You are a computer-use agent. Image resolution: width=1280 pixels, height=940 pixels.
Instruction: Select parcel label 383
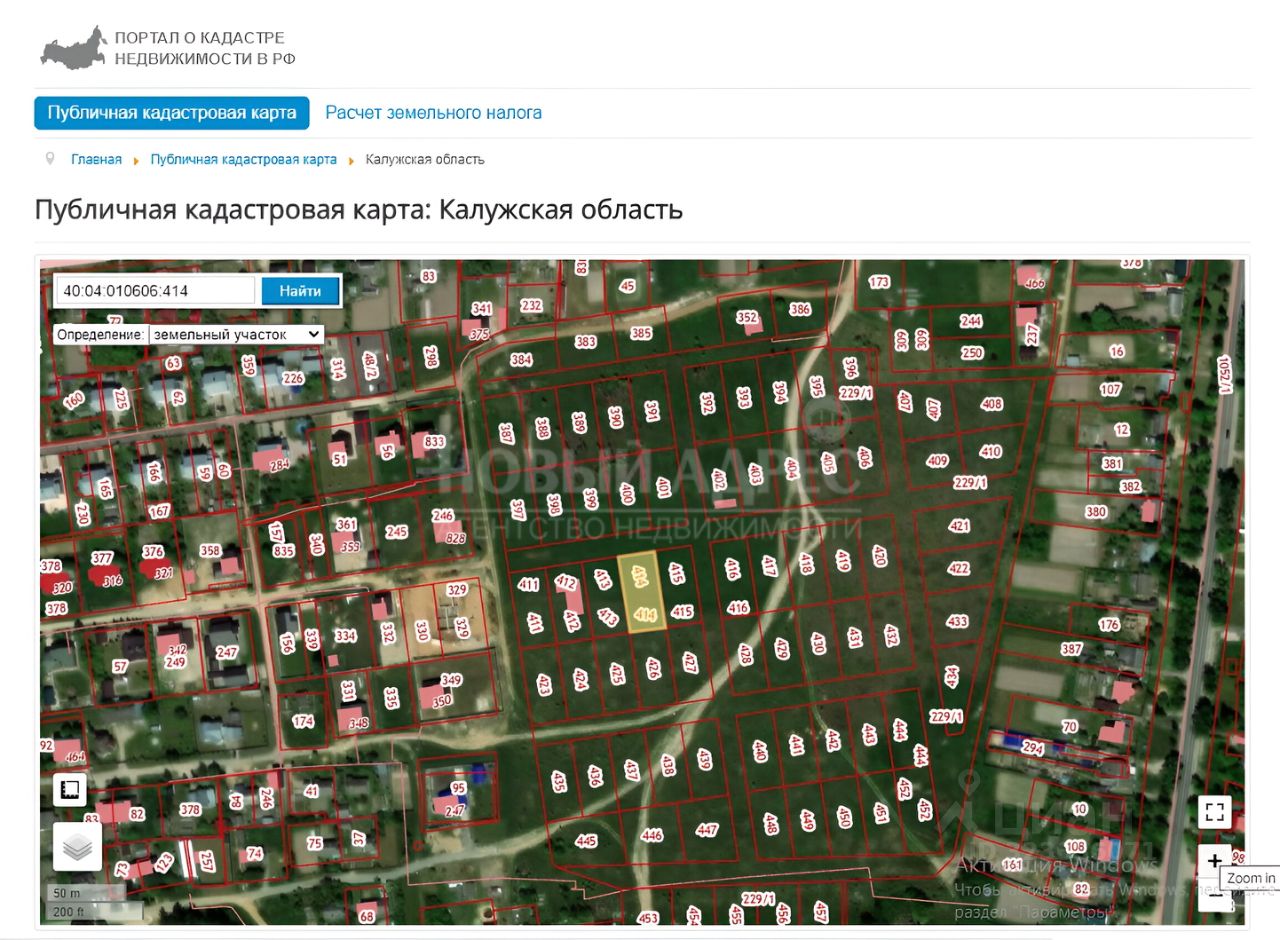coord(585,342)
